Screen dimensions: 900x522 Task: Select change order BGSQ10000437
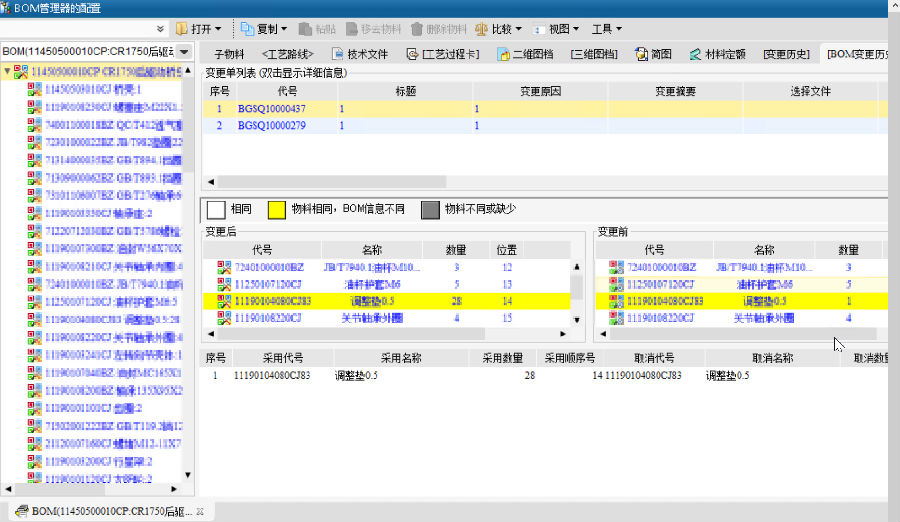tap(271, 109)
